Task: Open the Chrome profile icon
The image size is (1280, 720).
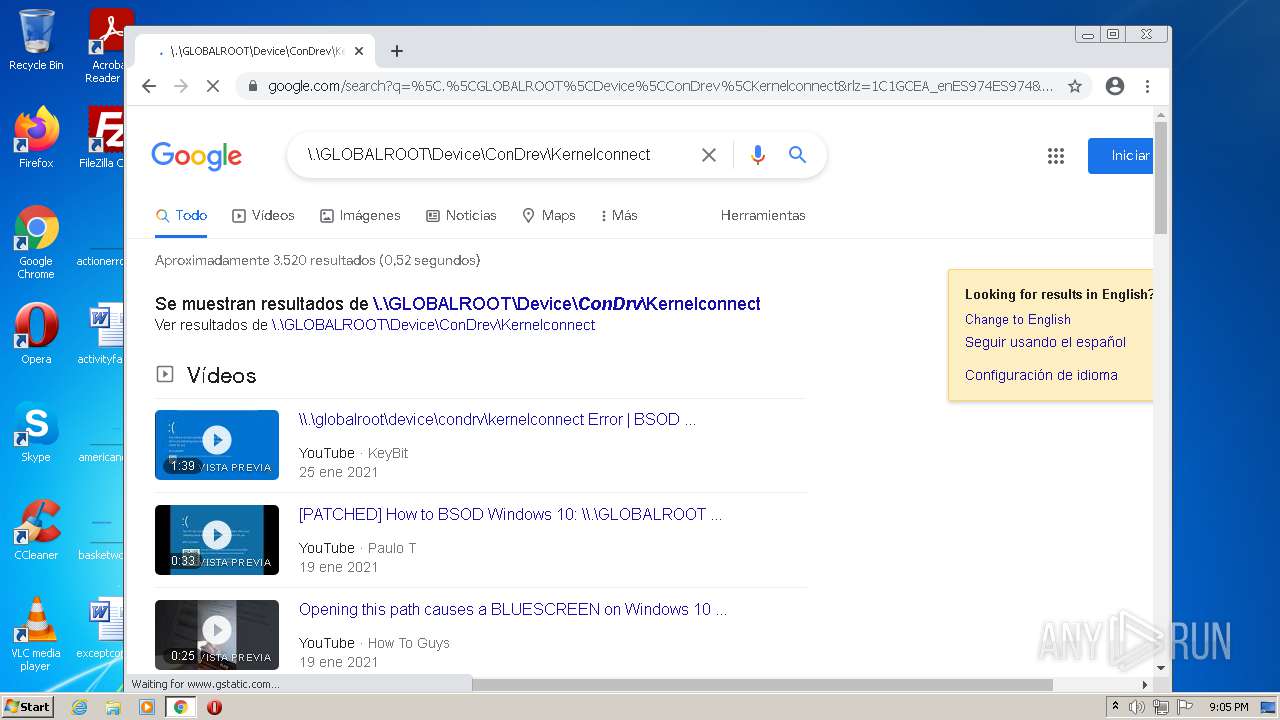Action: click(x=1115, y=86)
